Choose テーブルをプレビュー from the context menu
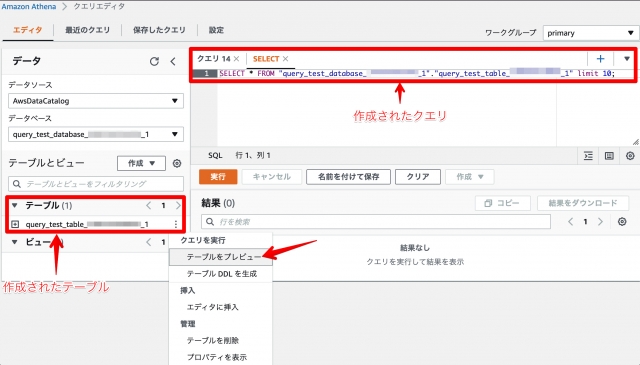Viewport: 640px width, 365px height. (x=221, y=257)
